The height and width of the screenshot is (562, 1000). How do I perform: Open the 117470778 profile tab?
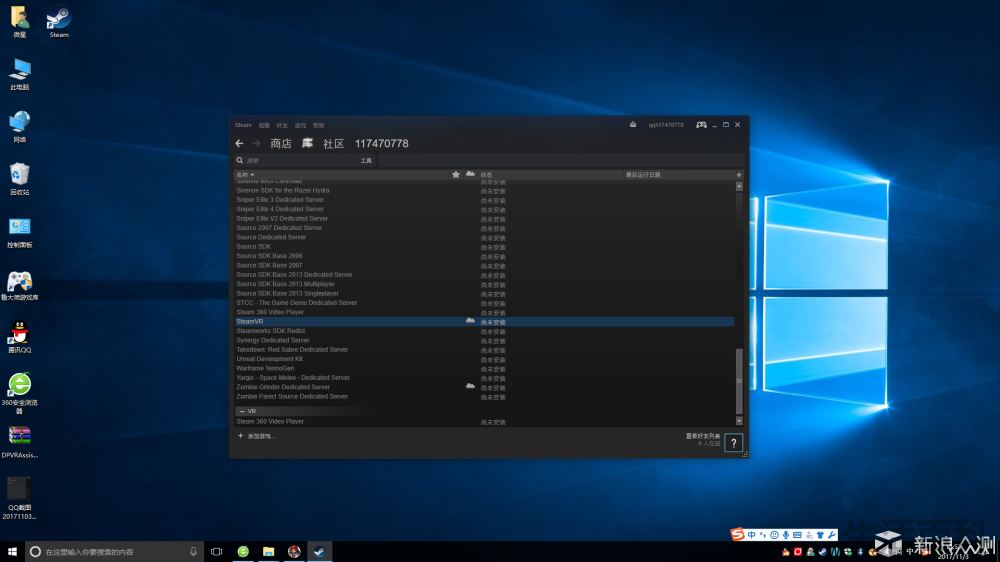tap(381, 144)
